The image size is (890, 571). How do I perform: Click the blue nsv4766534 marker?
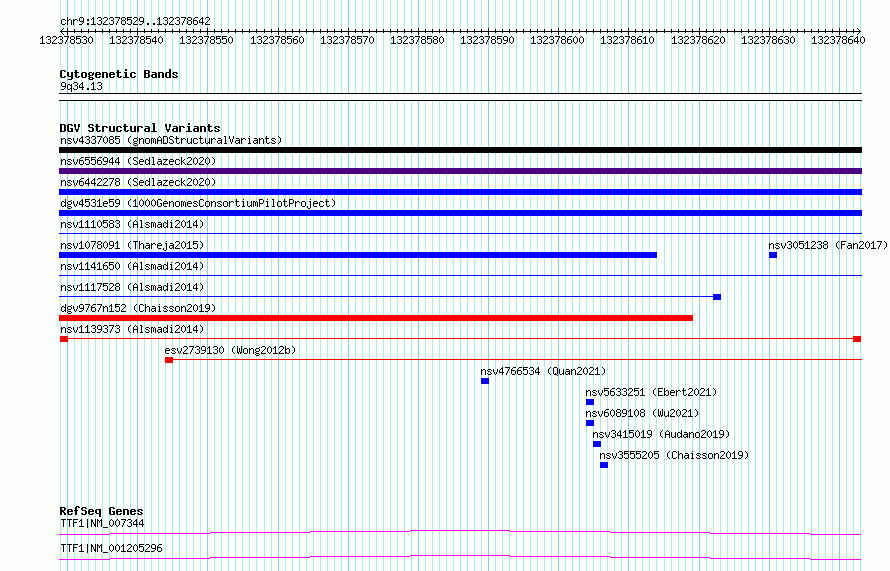tap(485, 381)
